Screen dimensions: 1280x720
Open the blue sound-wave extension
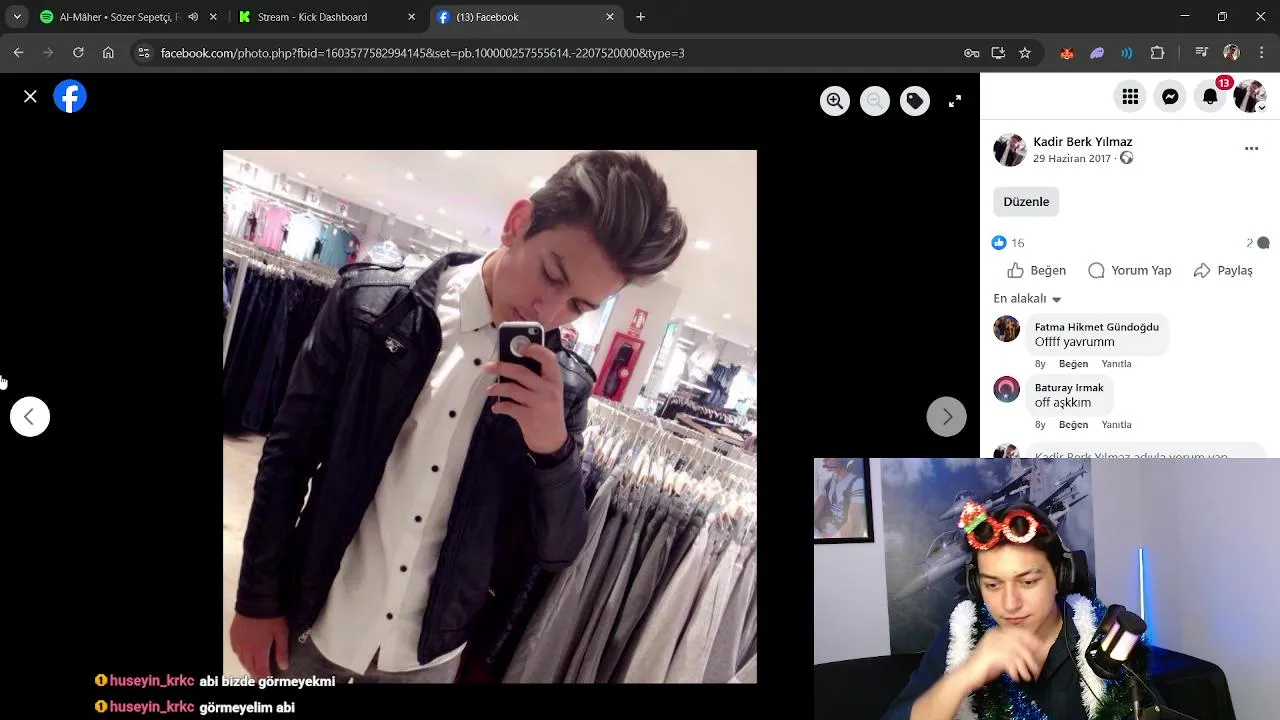coord(1127,53)
